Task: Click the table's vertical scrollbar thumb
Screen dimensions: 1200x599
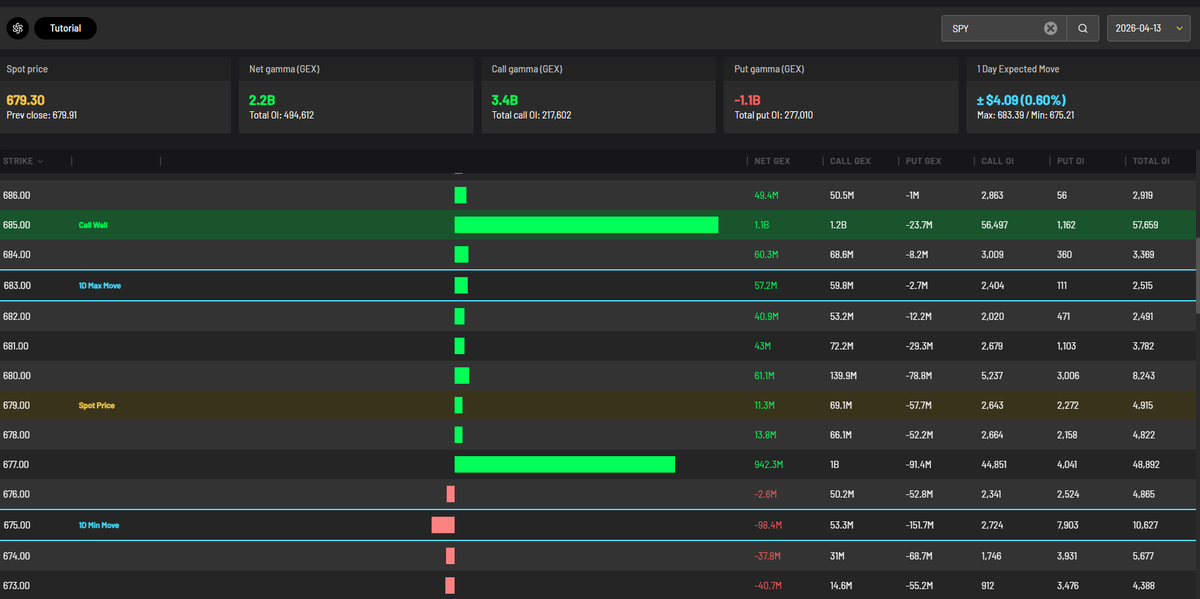Action: pos(1196,277)
